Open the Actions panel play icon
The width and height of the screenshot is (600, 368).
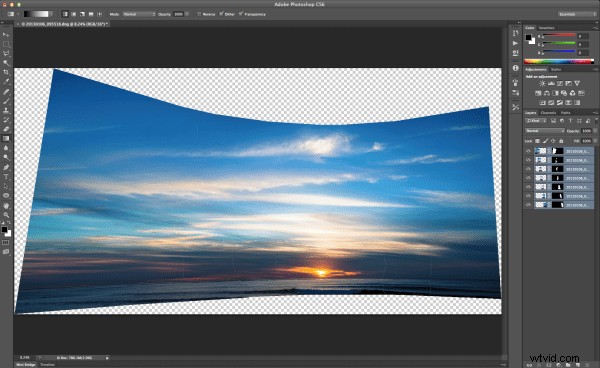click(x=515, y=43)
